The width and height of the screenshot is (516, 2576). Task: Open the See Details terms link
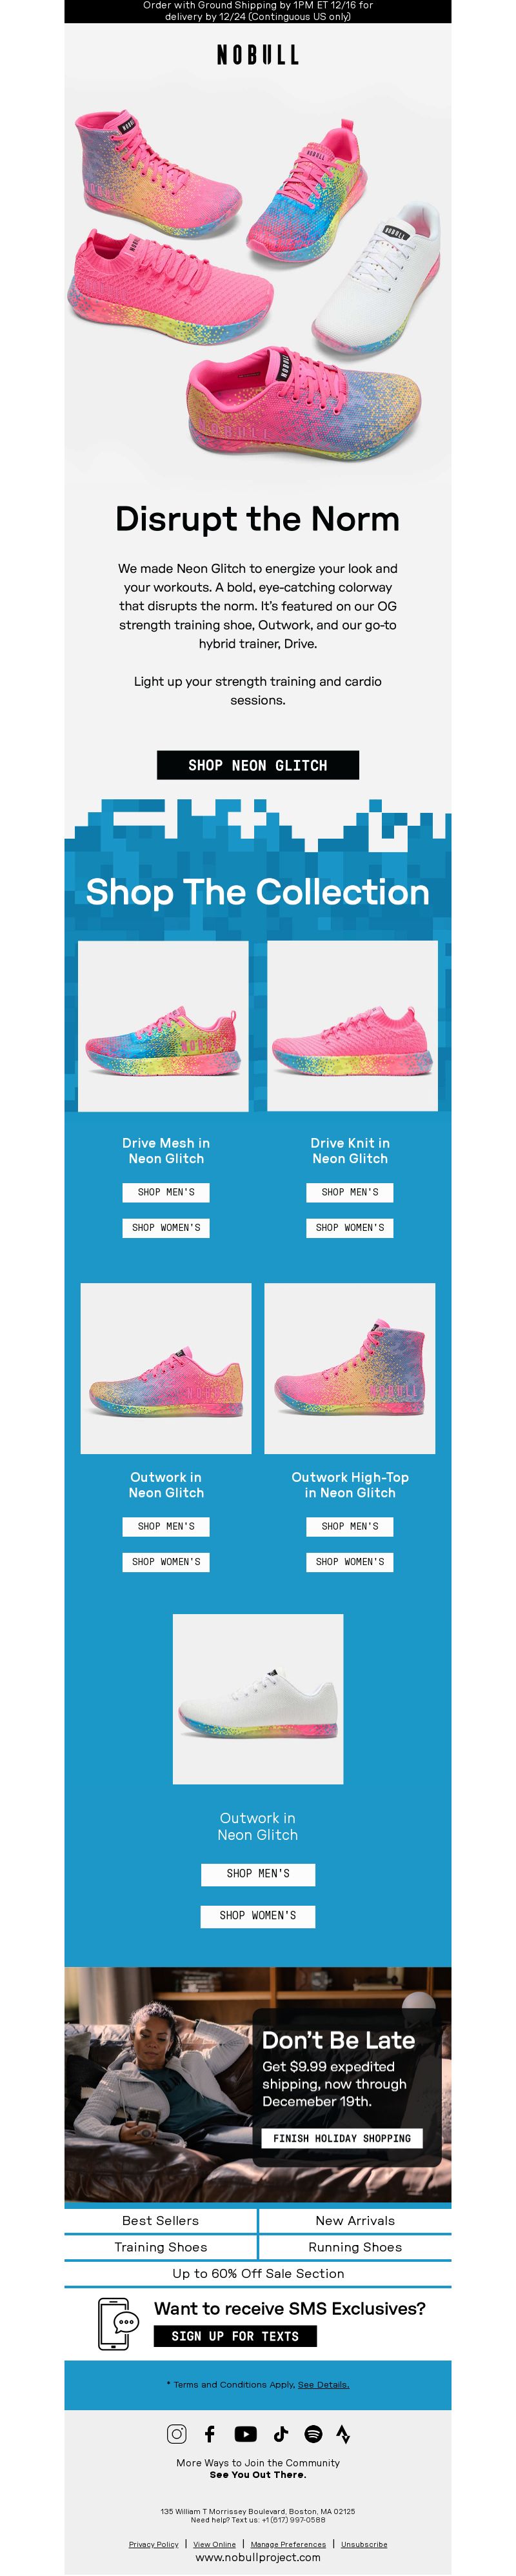click(x=323, y=2384)
